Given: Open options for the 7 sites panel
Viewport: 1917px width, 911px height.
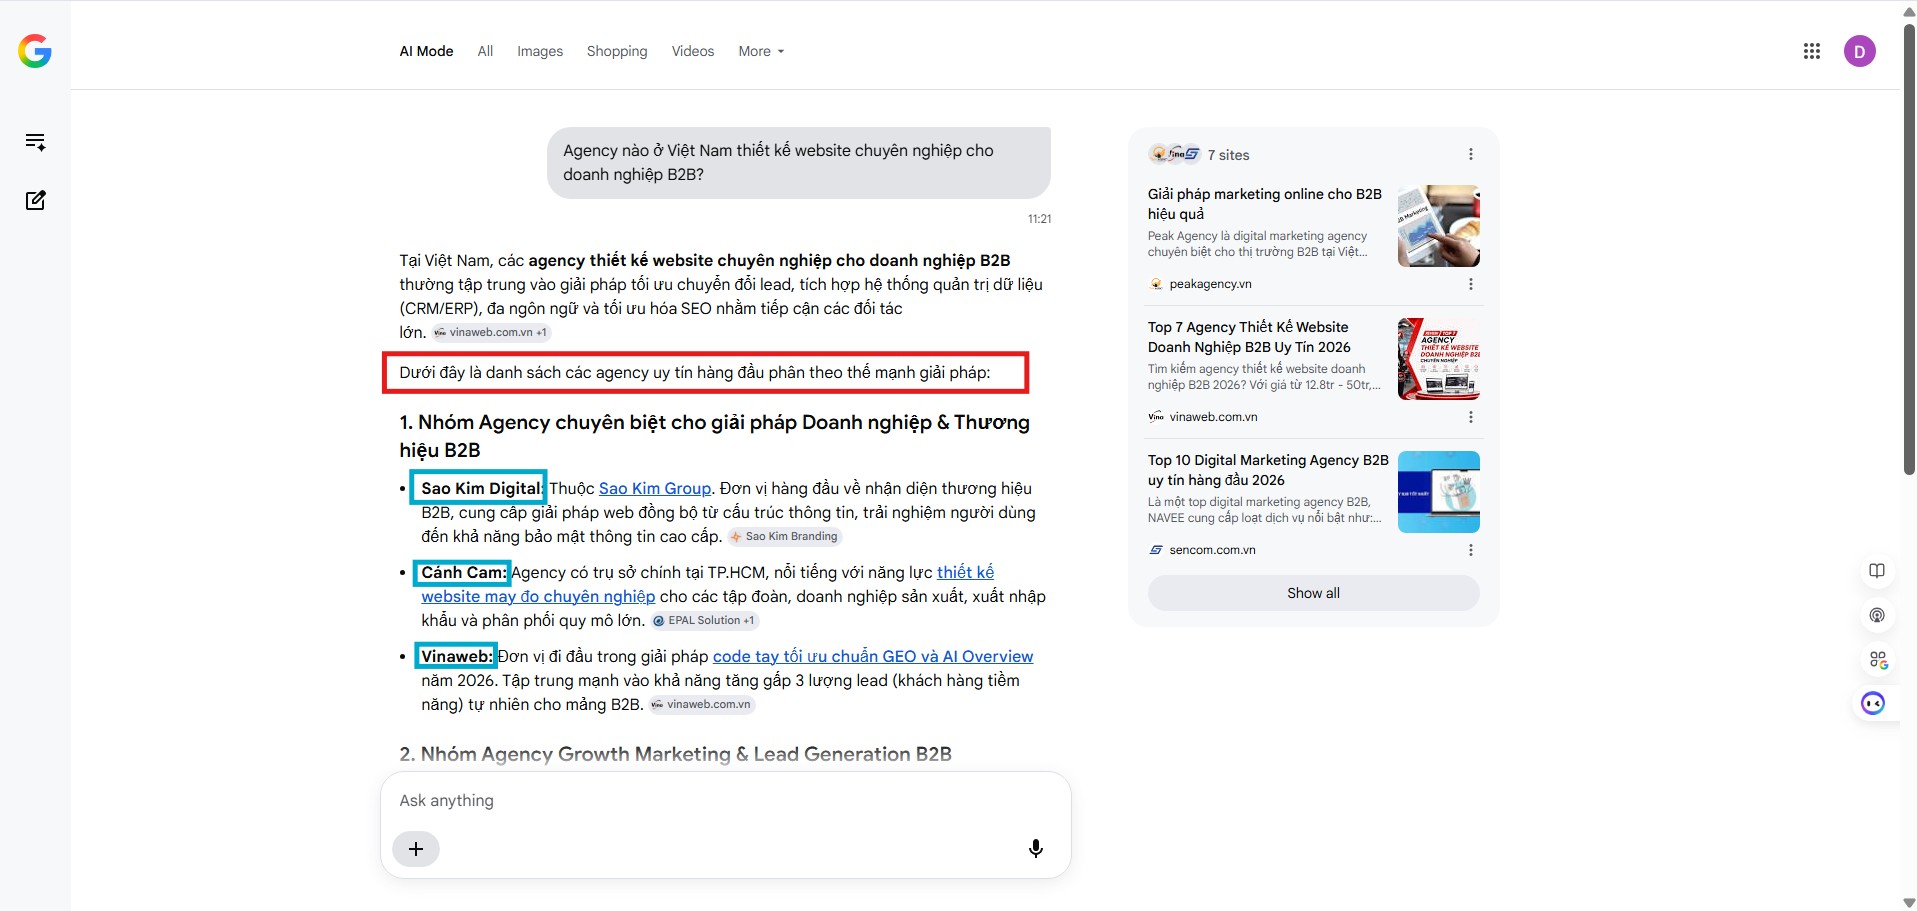Looking at the screenshot, I should [x=1470, y=154].
